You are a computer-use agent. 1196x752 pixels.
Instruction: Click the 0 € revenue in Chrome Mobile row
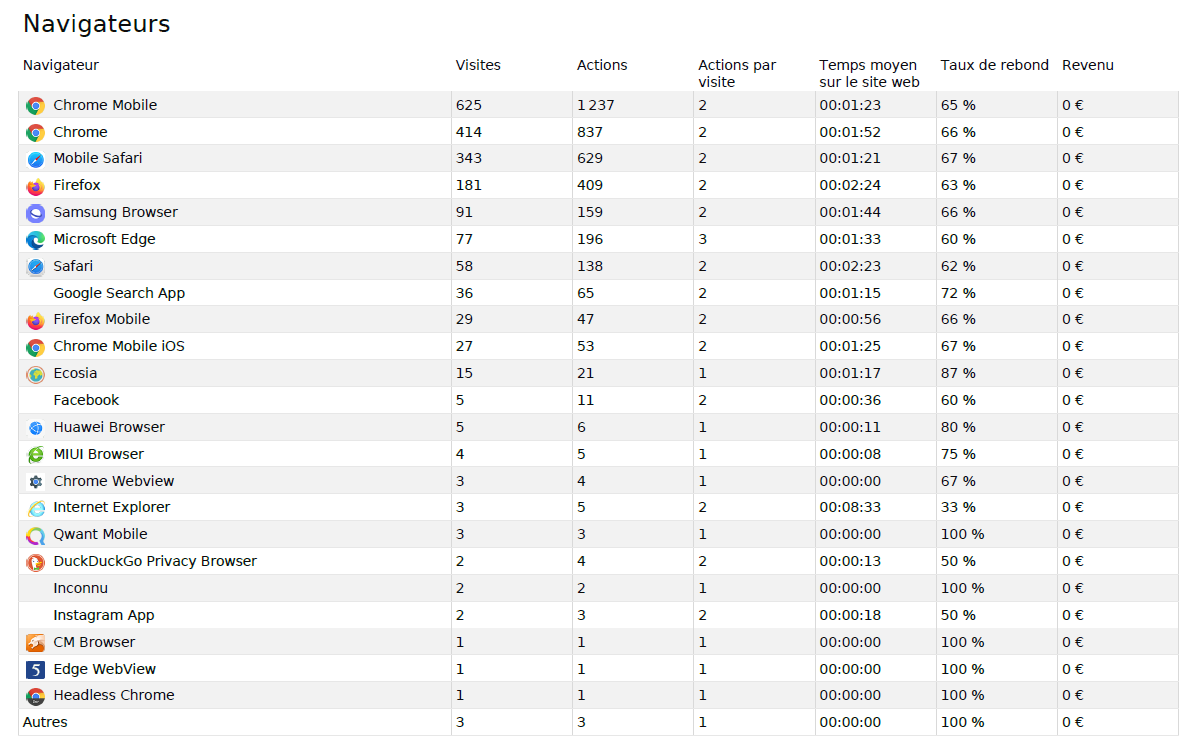(x=1072, y=105)
